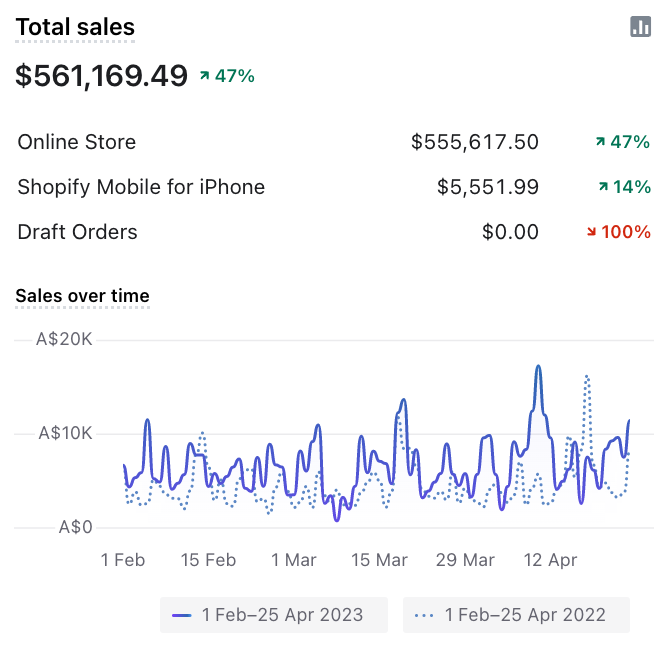Open the Total sales heading link

click(75, 27)
